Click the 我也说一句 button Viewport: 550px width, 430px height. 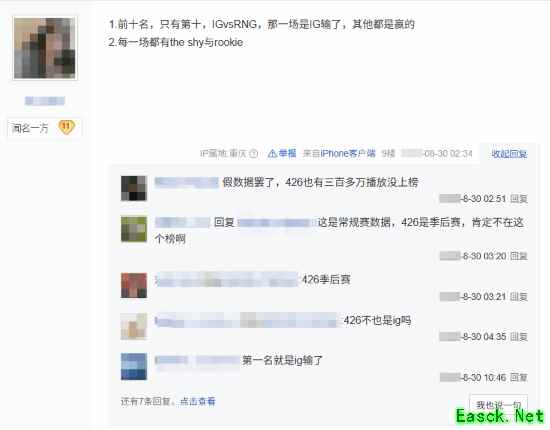click(498, 405)
